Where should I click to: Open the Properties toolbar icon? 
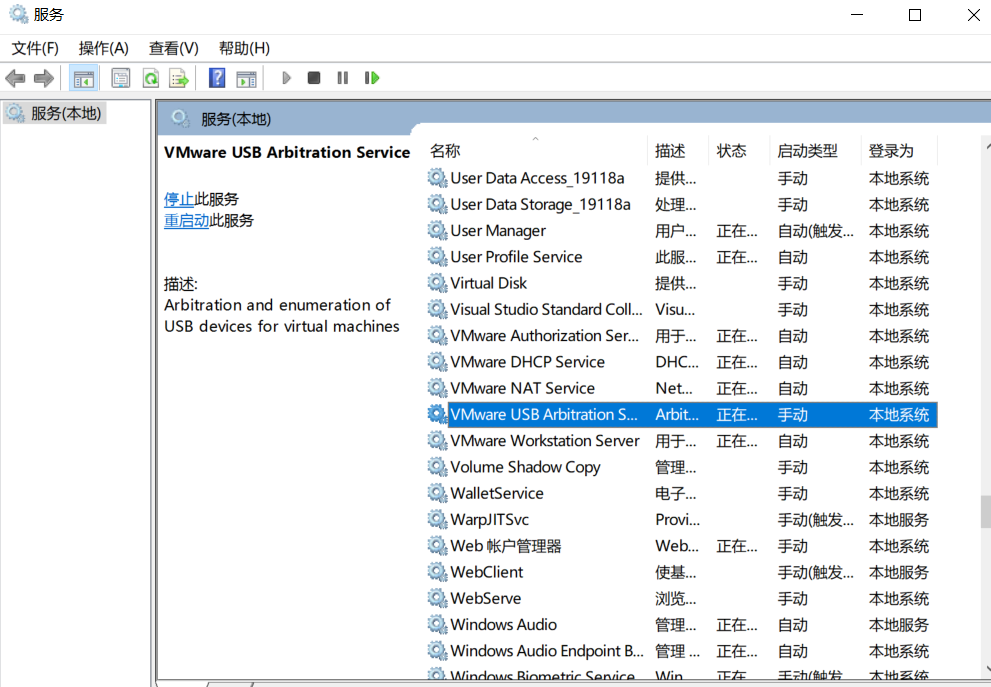pos(120,78)
